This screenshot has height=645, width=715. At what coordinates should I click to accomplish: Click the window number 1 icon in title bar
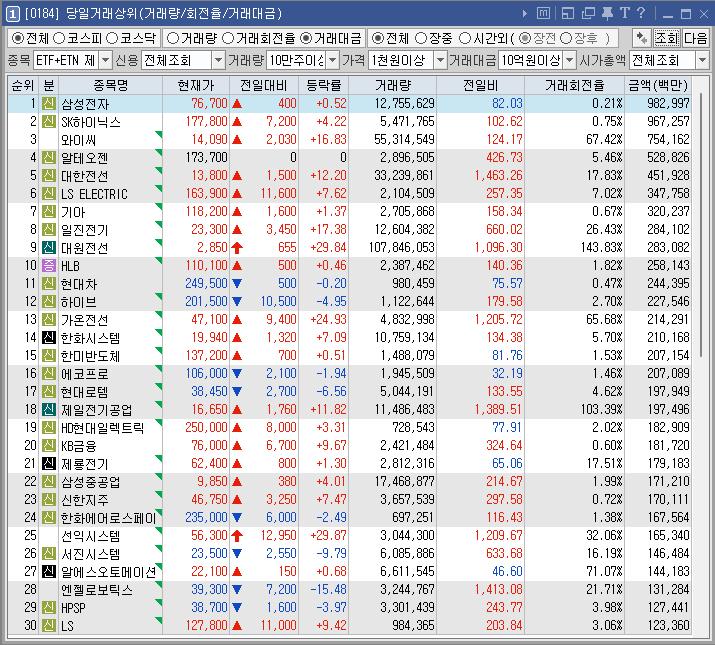pyautogui.click(x=12, y=14)
